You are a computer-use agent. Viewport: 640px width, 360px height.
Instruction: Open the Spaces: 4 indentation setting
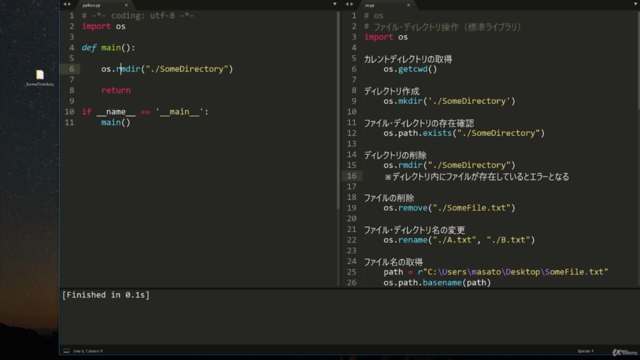[x=585, y=351]
